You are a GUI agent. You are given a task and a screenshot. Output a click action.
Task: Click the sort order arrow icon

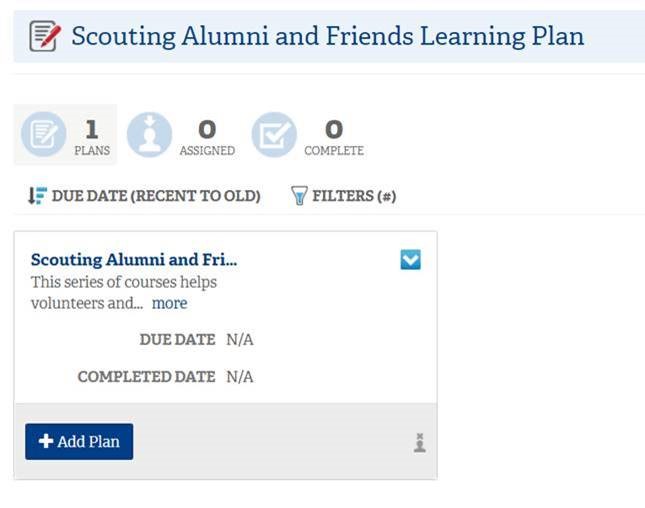tap(37, 195)
